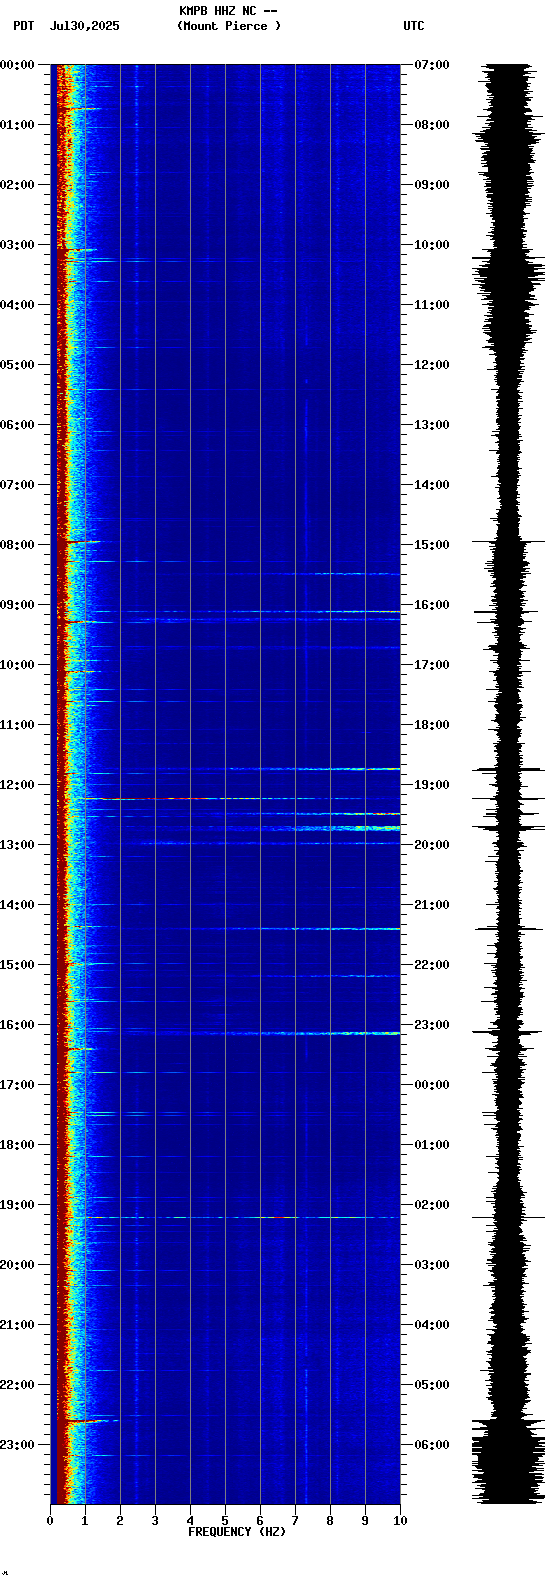Click the PDT '11:00' time label
This screenshot has width=552, height=1584.
(x=17, y=725)
